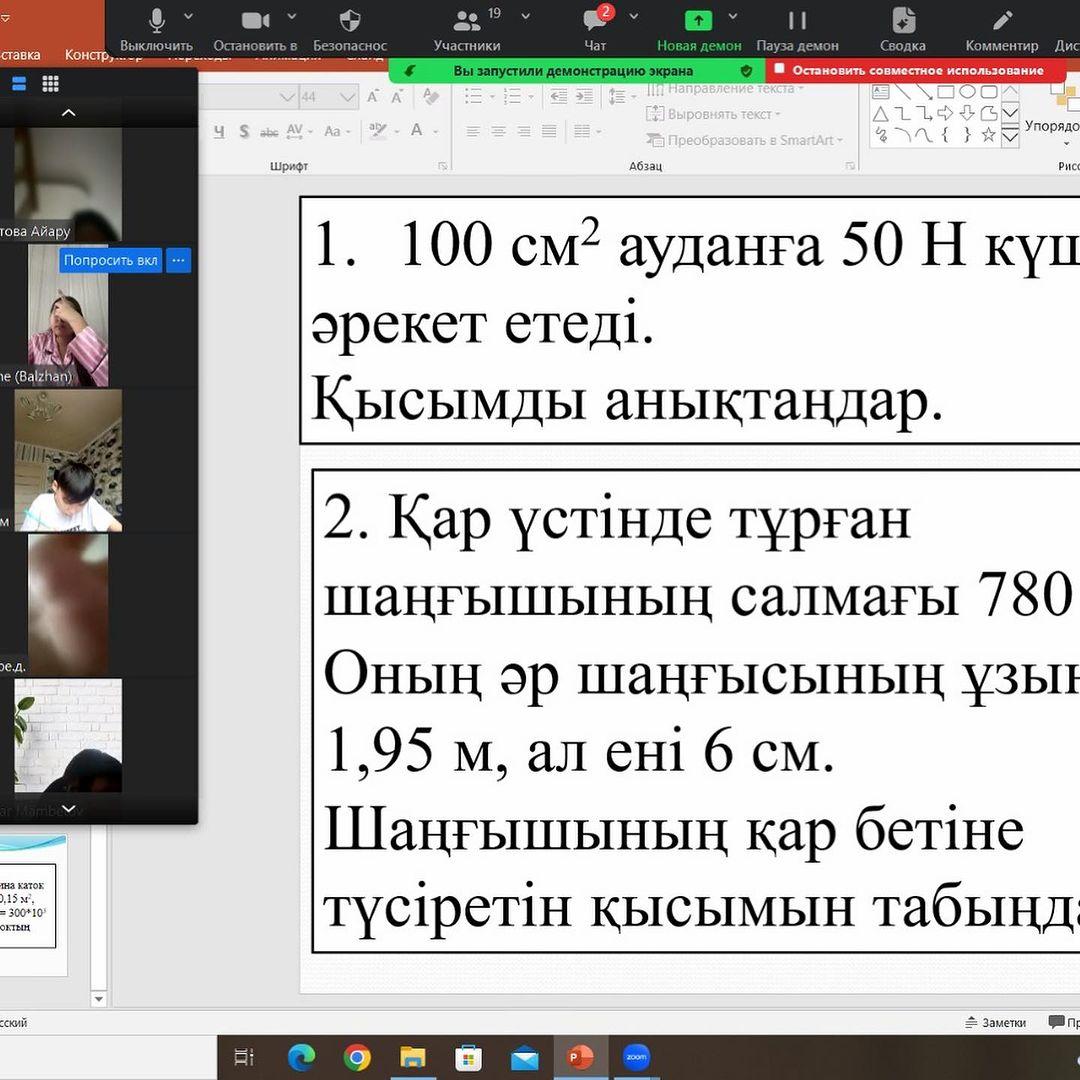Open Zoom app from taskbar
The height and width of the screenshot is (1080, 1080).
coord(636,1057)
